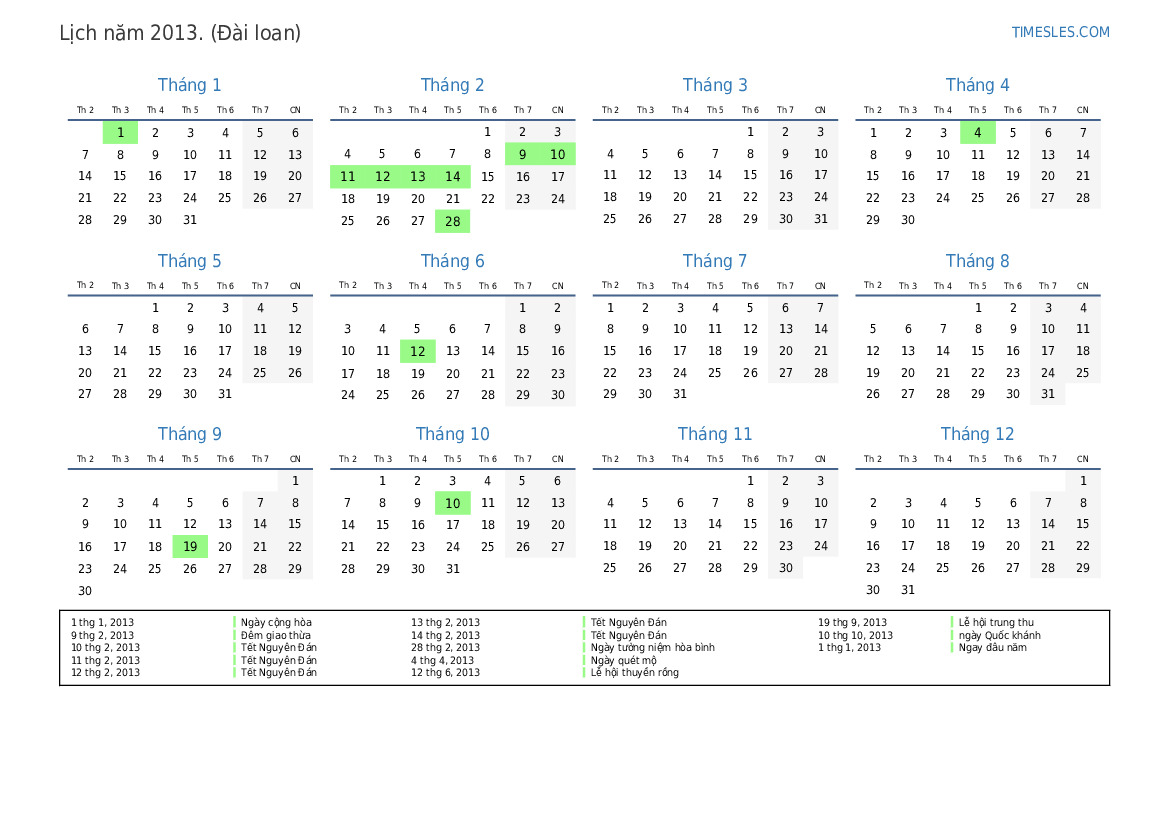Click day 31 in Tháng 1

coord(190,220)
